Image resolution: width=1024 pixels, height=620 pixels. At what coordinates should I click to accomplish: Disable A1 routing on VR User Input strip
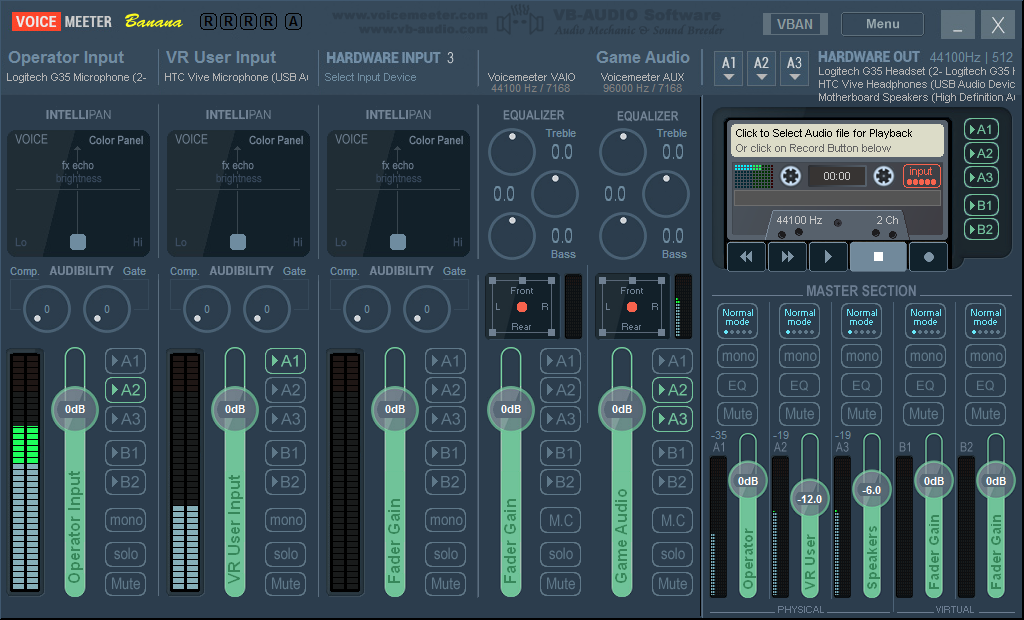tap(285, 361)
